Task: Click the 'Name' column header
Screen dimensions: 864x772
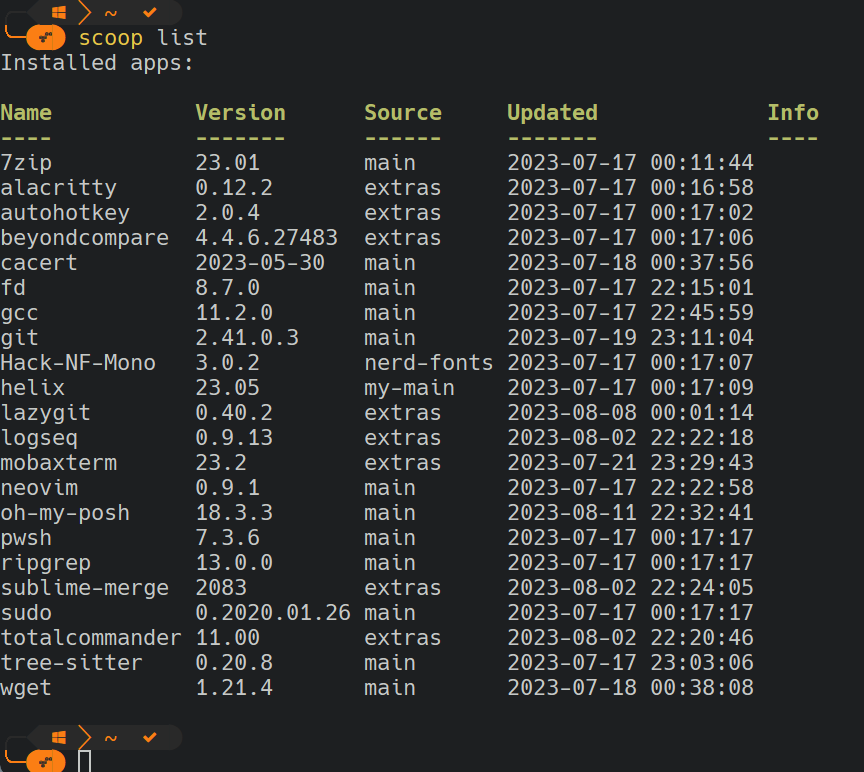Action: pyautogui.click(x=26, y=112)
